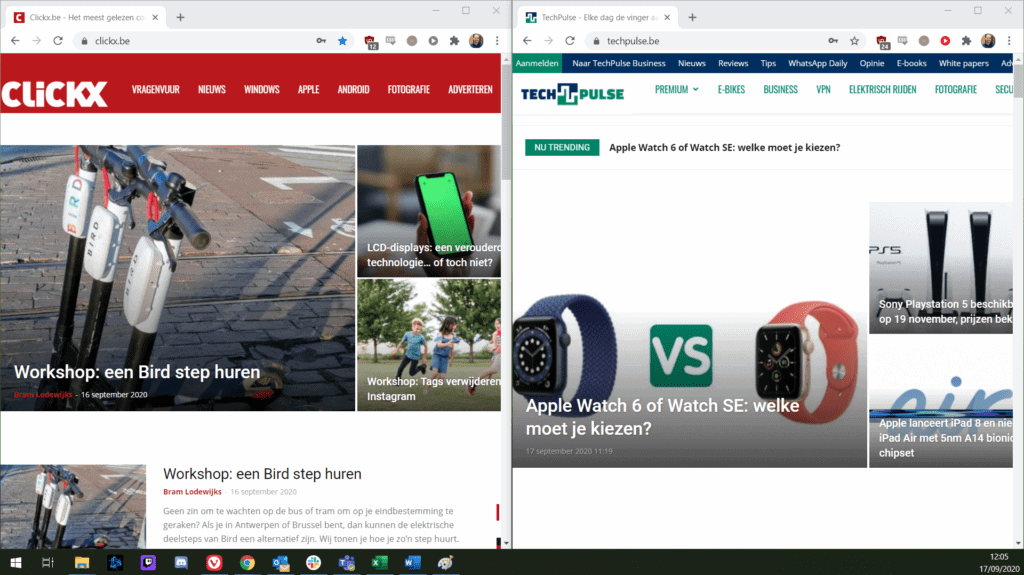Click the TechPulse logo
This screenshot has height=575, width=1024.
(x=572, y=93)
